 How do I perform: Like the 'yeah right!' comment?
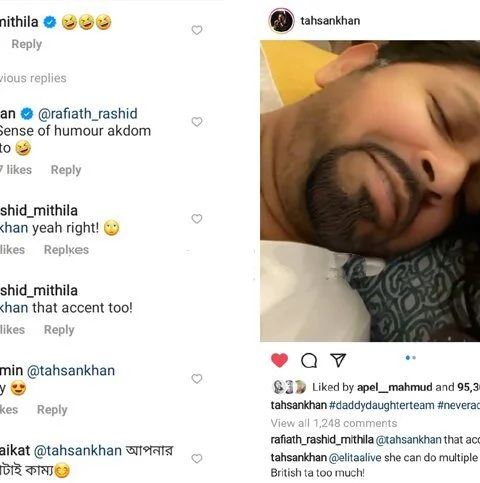coord(197,219)
